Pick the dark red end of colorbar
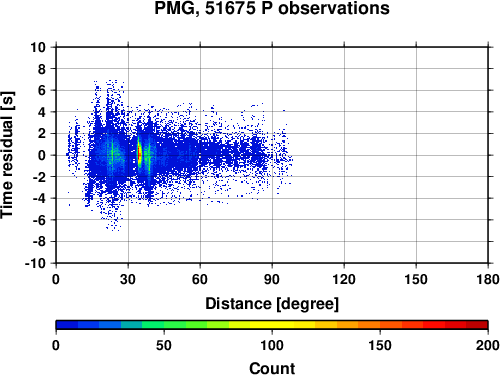Viewport: 500px width, 375px height. click(477, 325)
